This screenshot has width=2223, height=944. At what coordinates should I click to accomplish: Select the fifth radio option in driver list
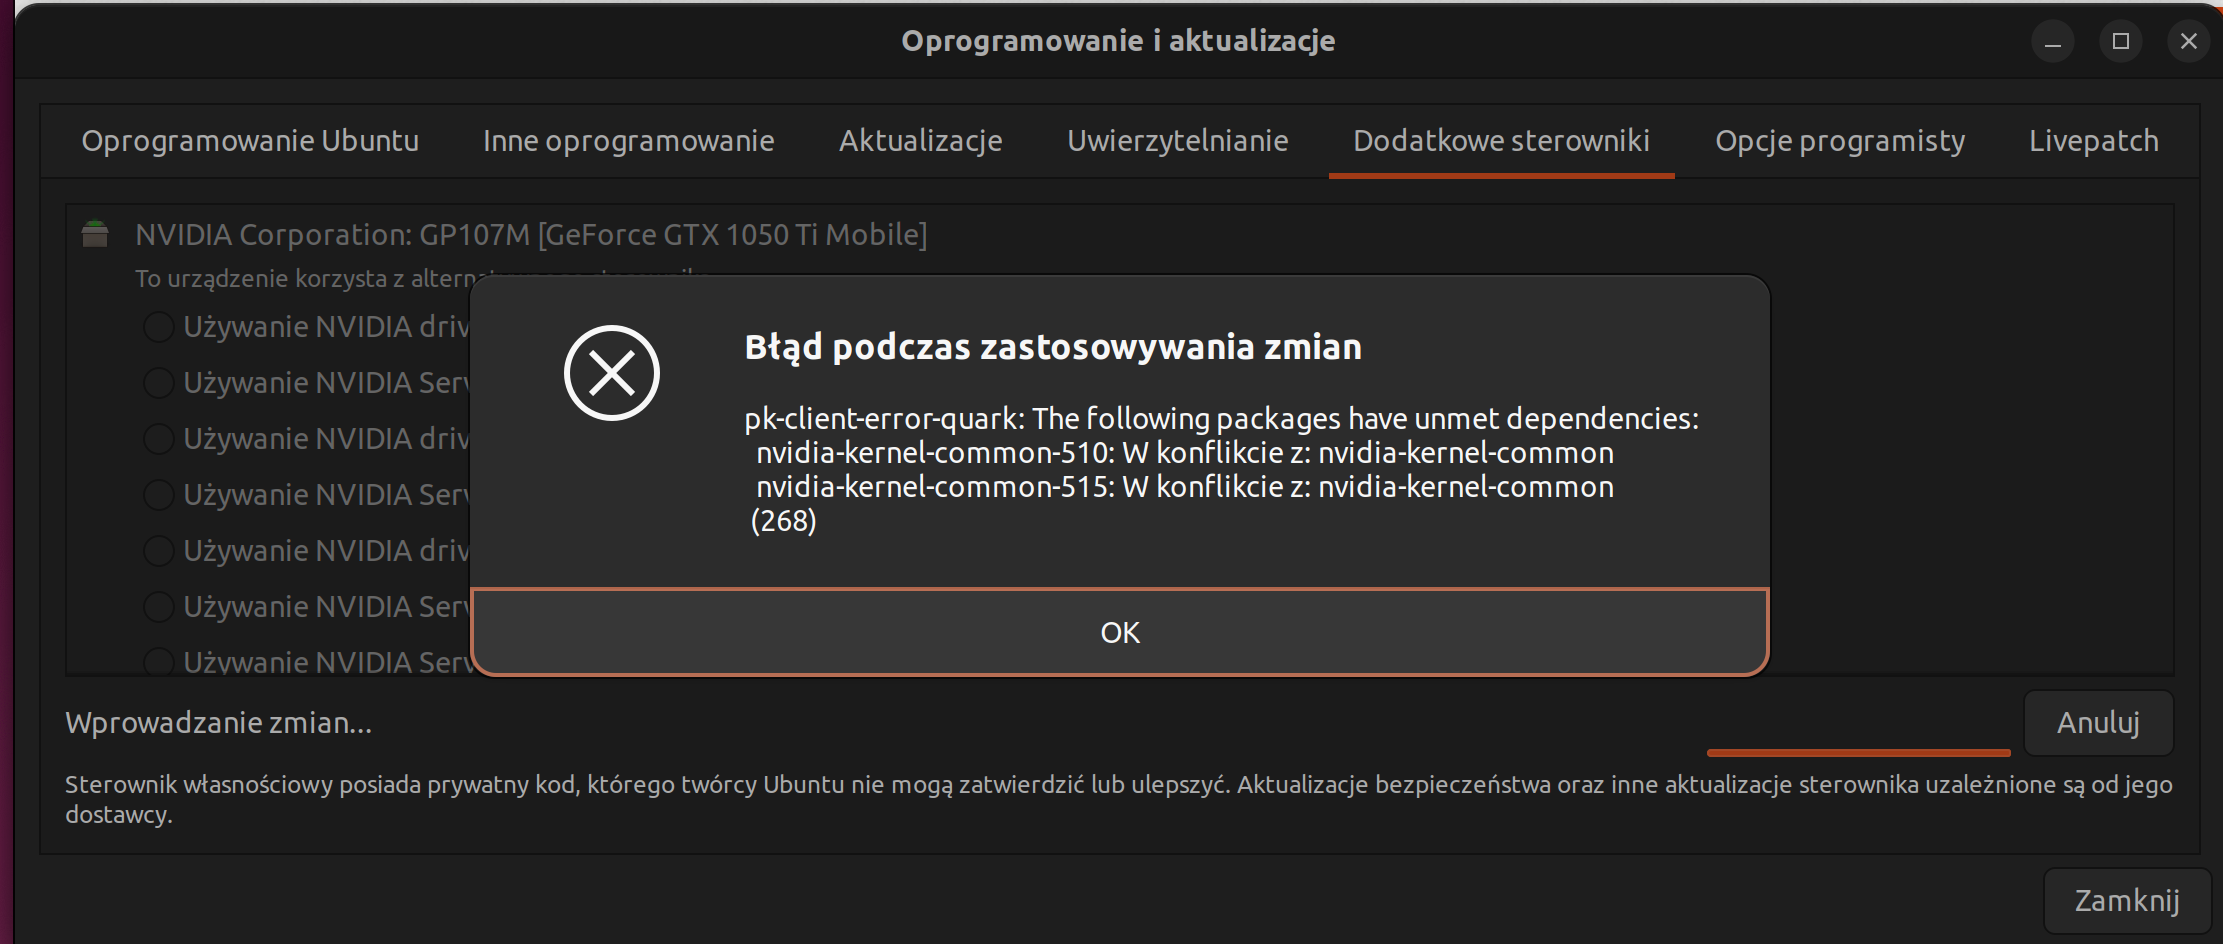pos(159,551)
